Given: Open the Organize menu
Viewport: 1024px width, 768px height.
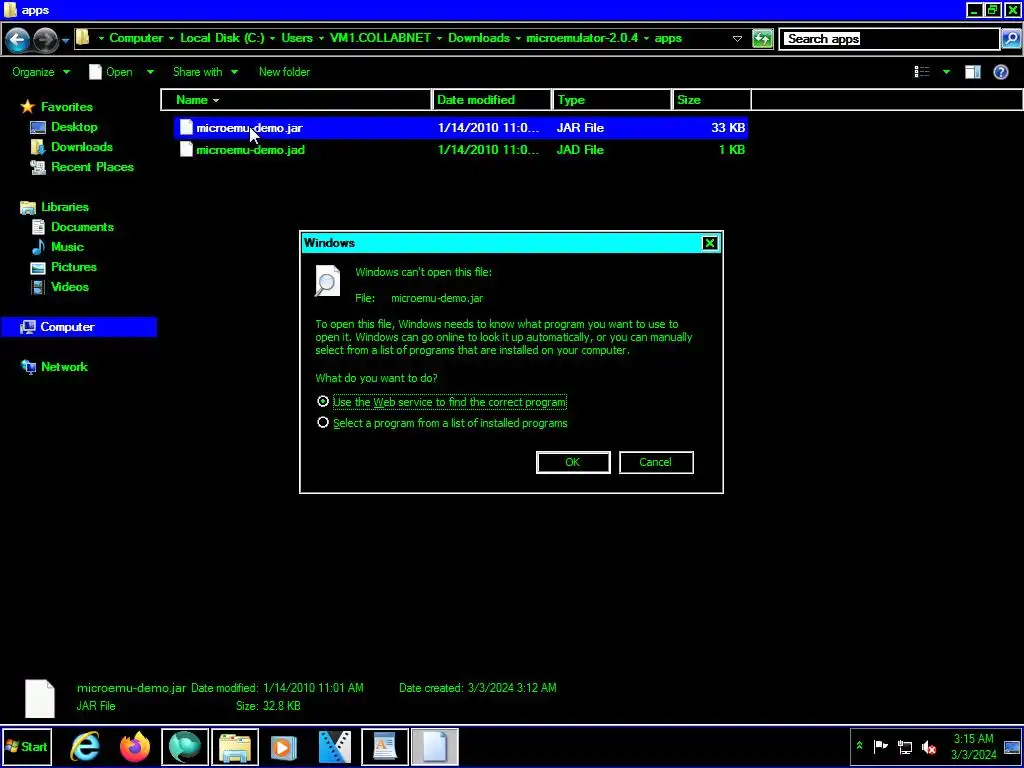Looking at the screenshot, I should (x=40, y=72).
